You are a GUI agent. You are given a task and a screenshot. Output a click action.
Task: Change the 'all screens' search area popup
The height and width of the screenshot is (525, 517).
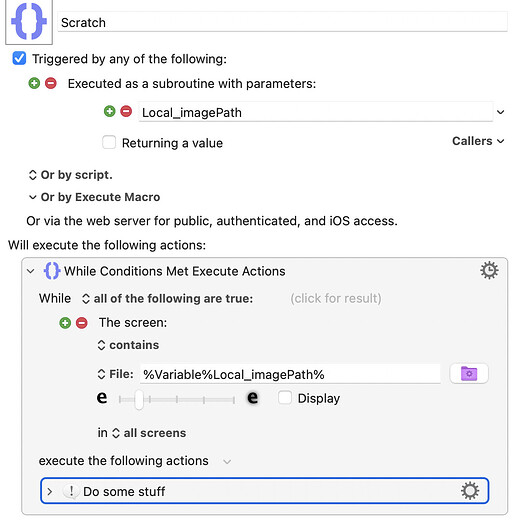pyautogui.click(x=149, y=433)
